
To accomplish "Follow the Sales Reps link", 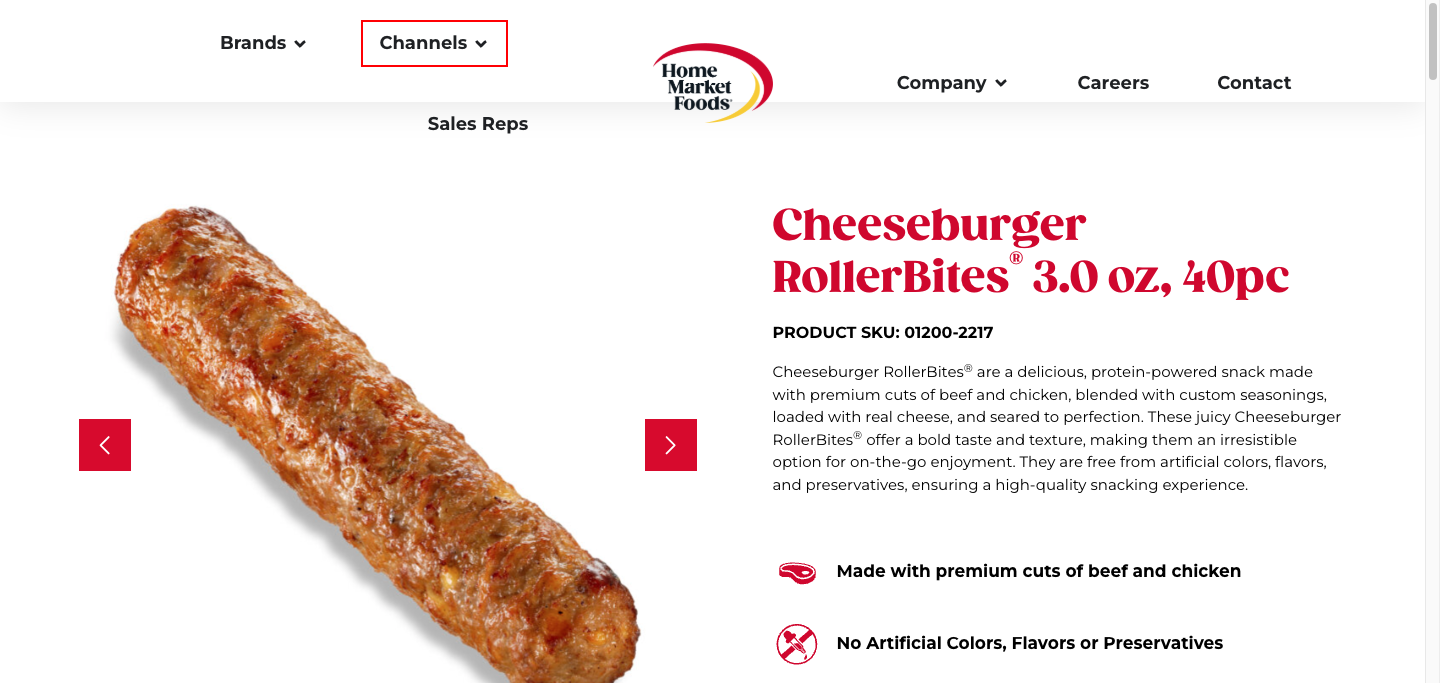I will click(478, 124).
